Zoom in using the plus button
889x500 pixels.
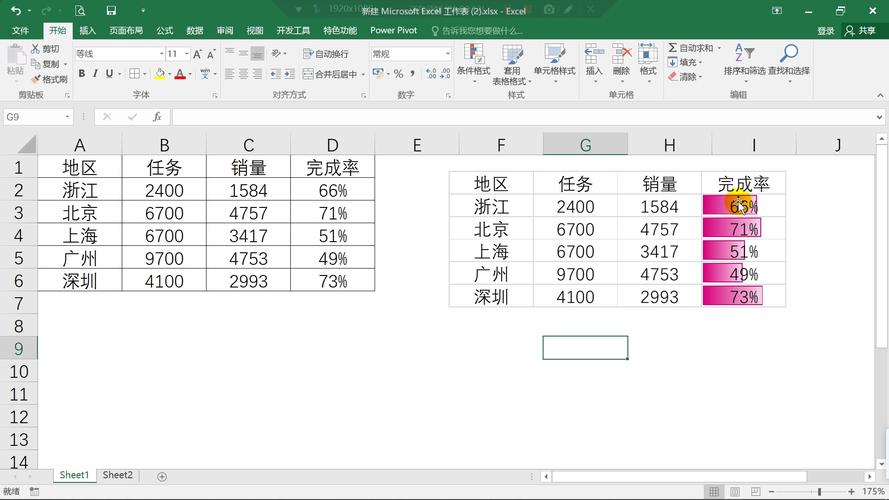pos(851,491)
